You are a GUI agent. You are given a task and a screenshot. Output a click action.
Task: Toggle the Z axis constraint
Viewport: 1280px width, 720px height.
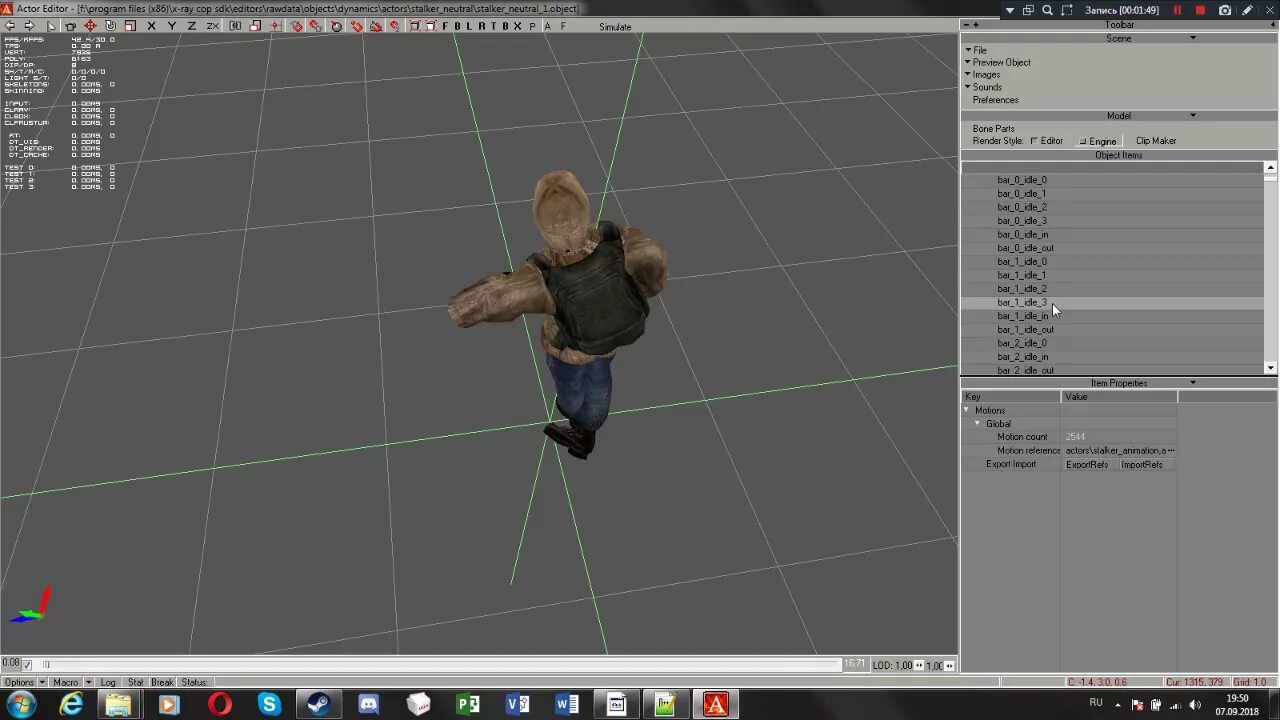point(191,26)
